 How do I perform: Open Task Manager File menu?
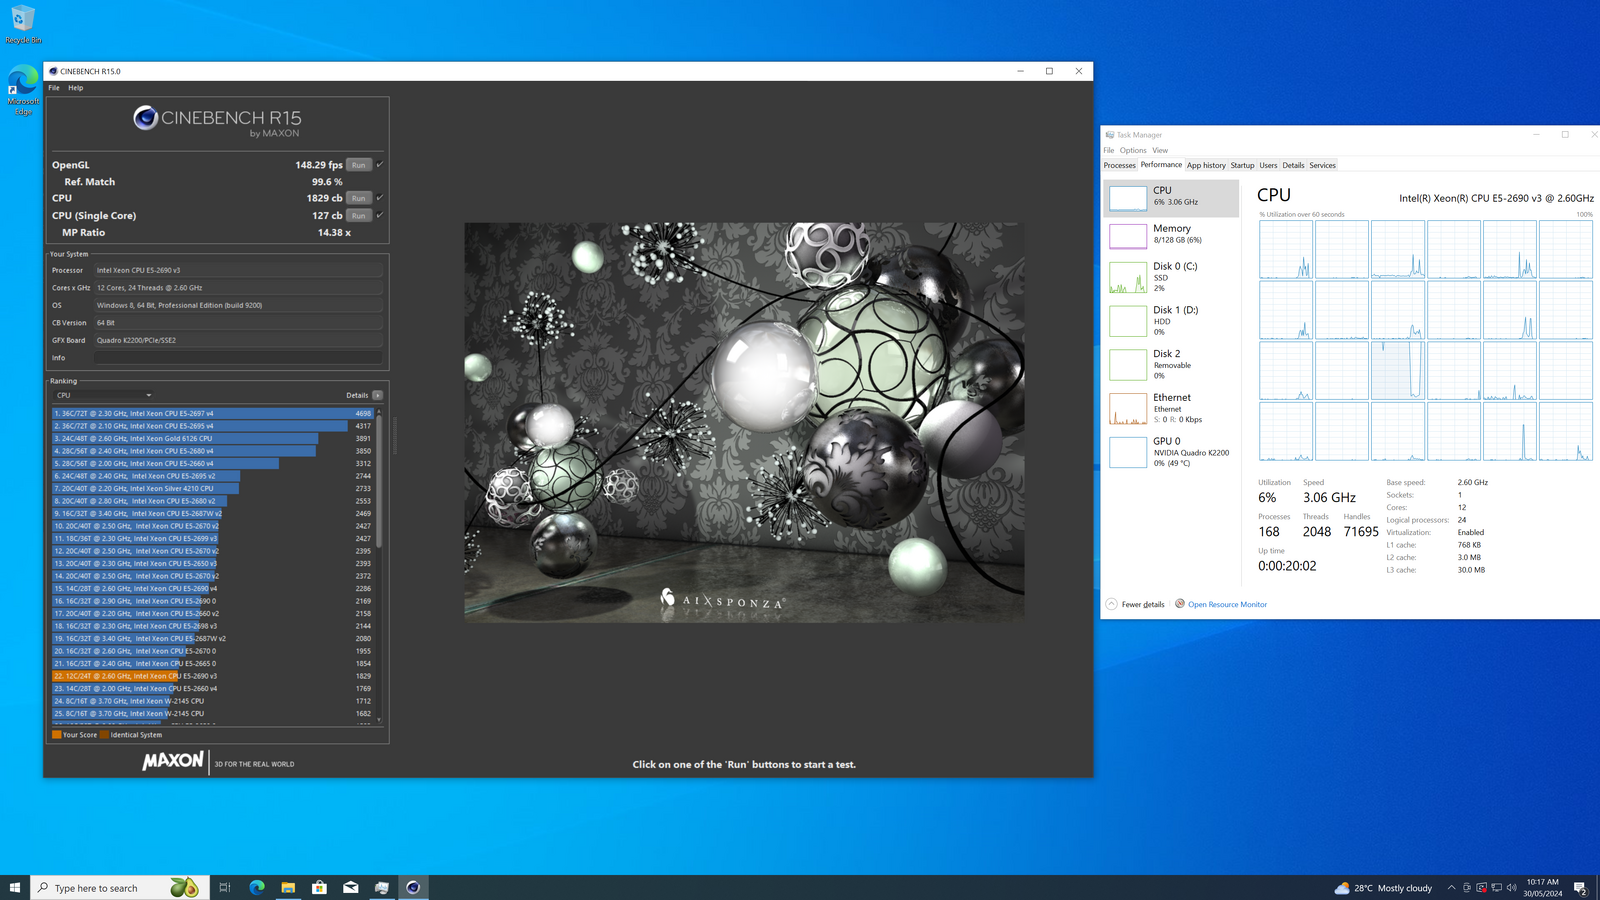1109,150
